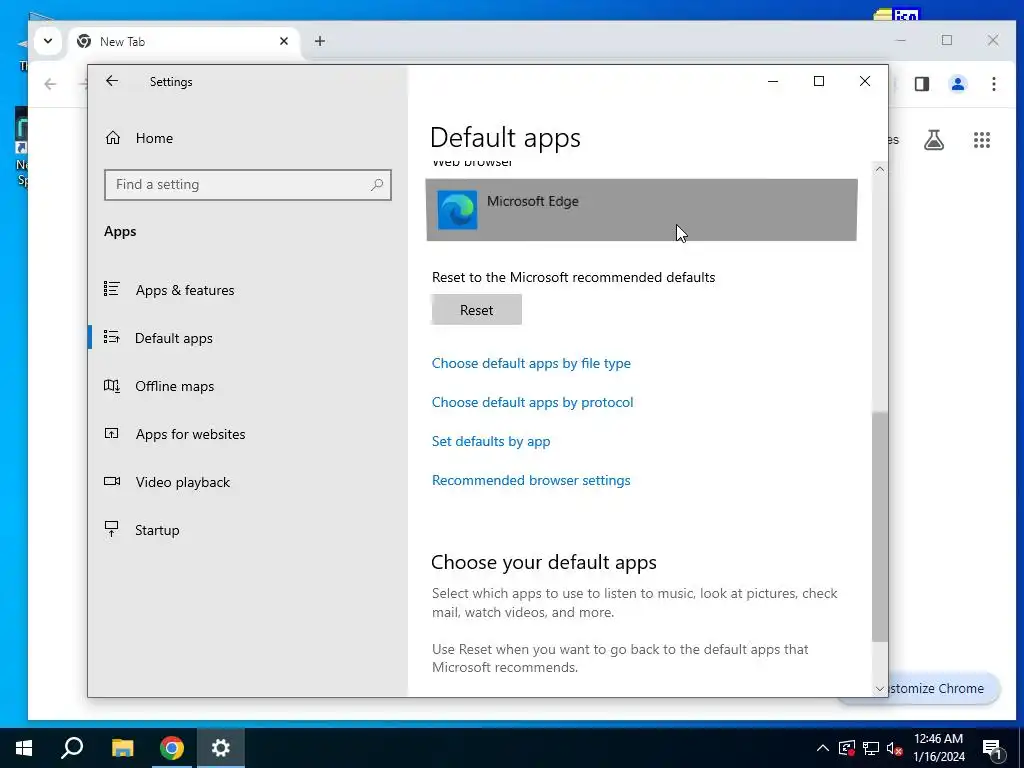This screenshot has height=768, width=1024.
Task: Open Video playback settings
Action: 183,482
